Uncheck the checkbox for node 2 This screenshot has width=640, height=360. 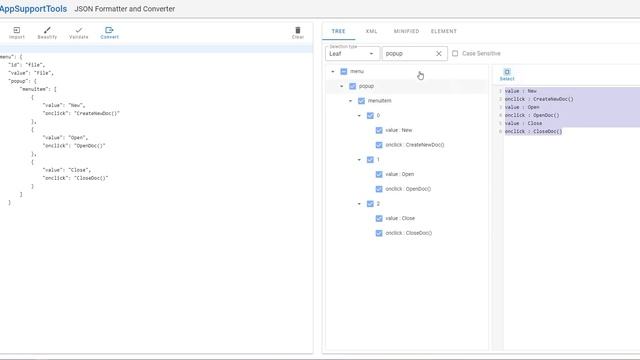tap(370, 204)
